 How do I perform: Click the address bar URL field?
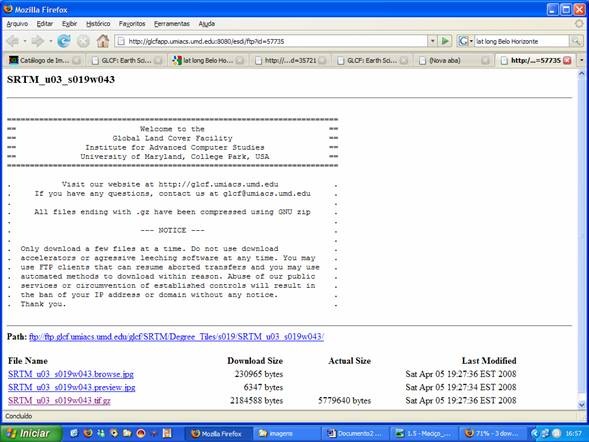point(271,41)
